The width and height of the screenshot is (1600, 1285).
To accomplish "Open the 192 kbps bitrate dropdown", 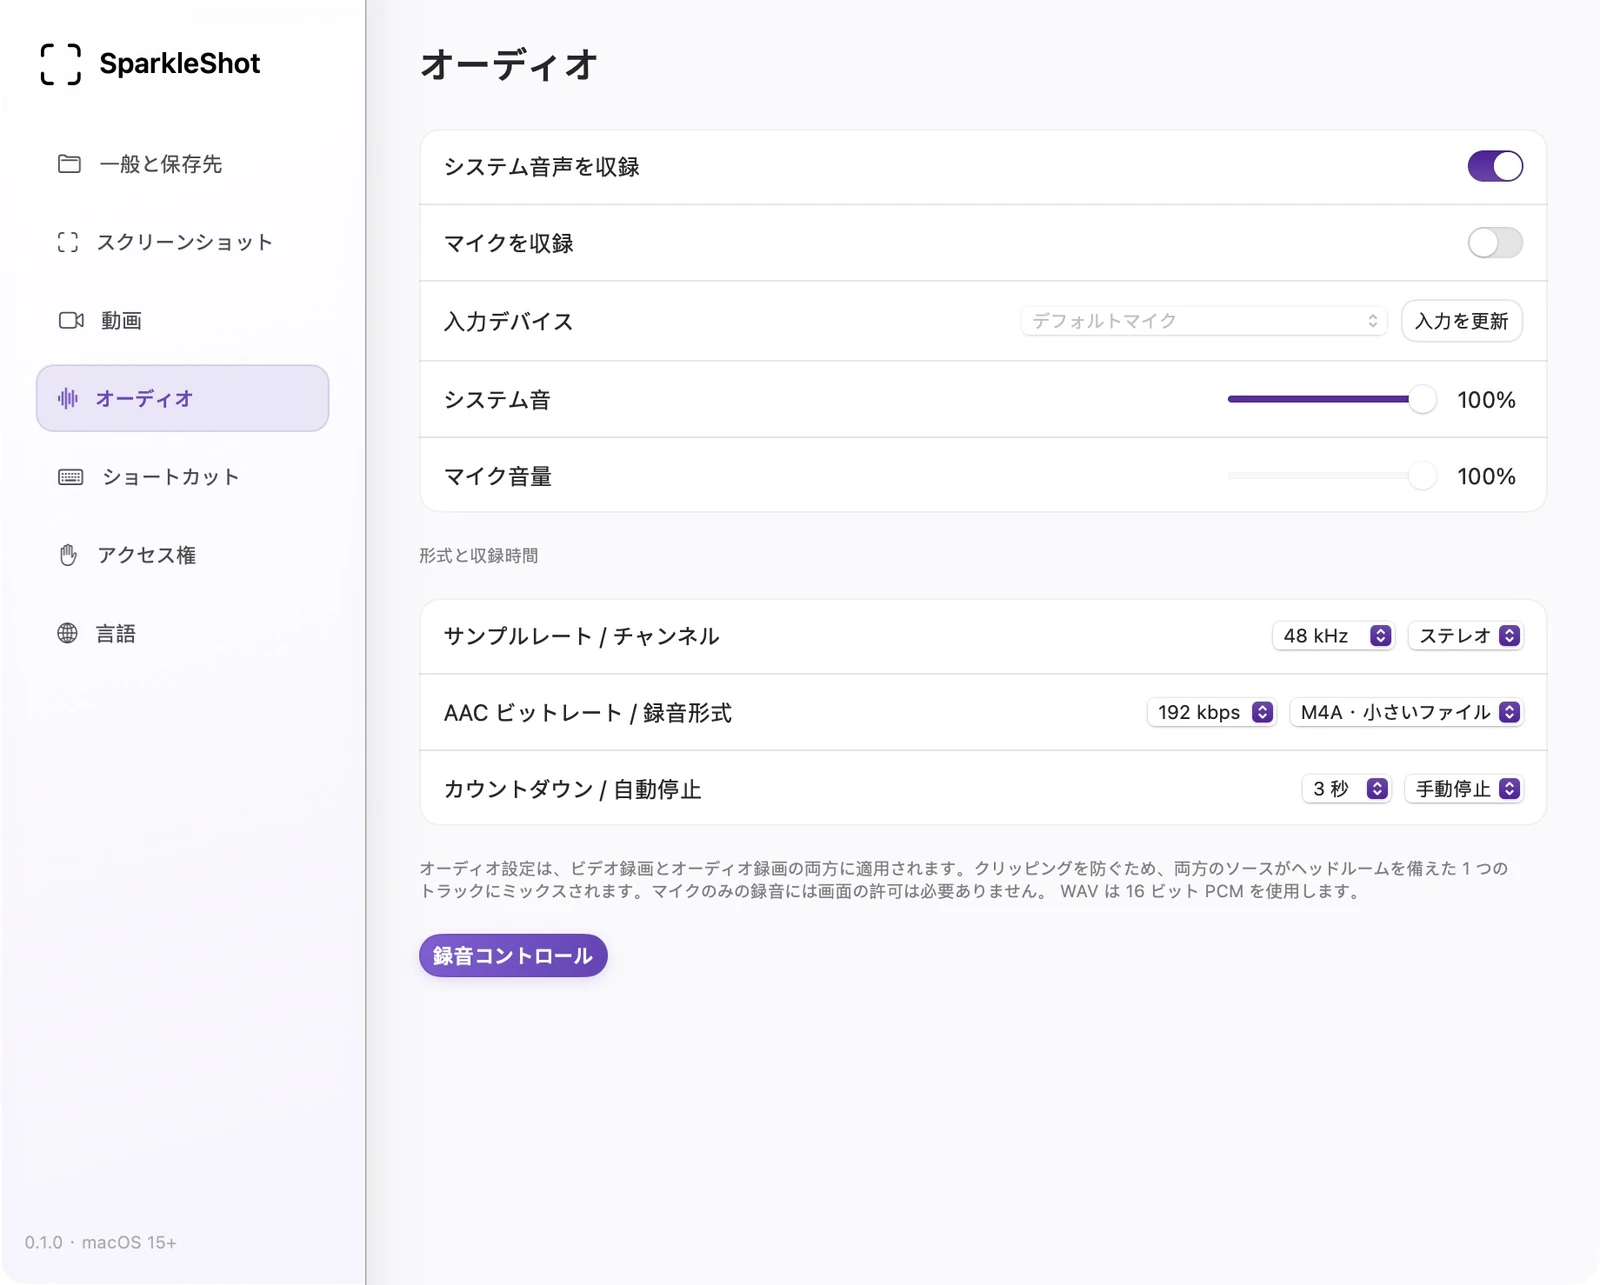I will tap(1212, 712).
